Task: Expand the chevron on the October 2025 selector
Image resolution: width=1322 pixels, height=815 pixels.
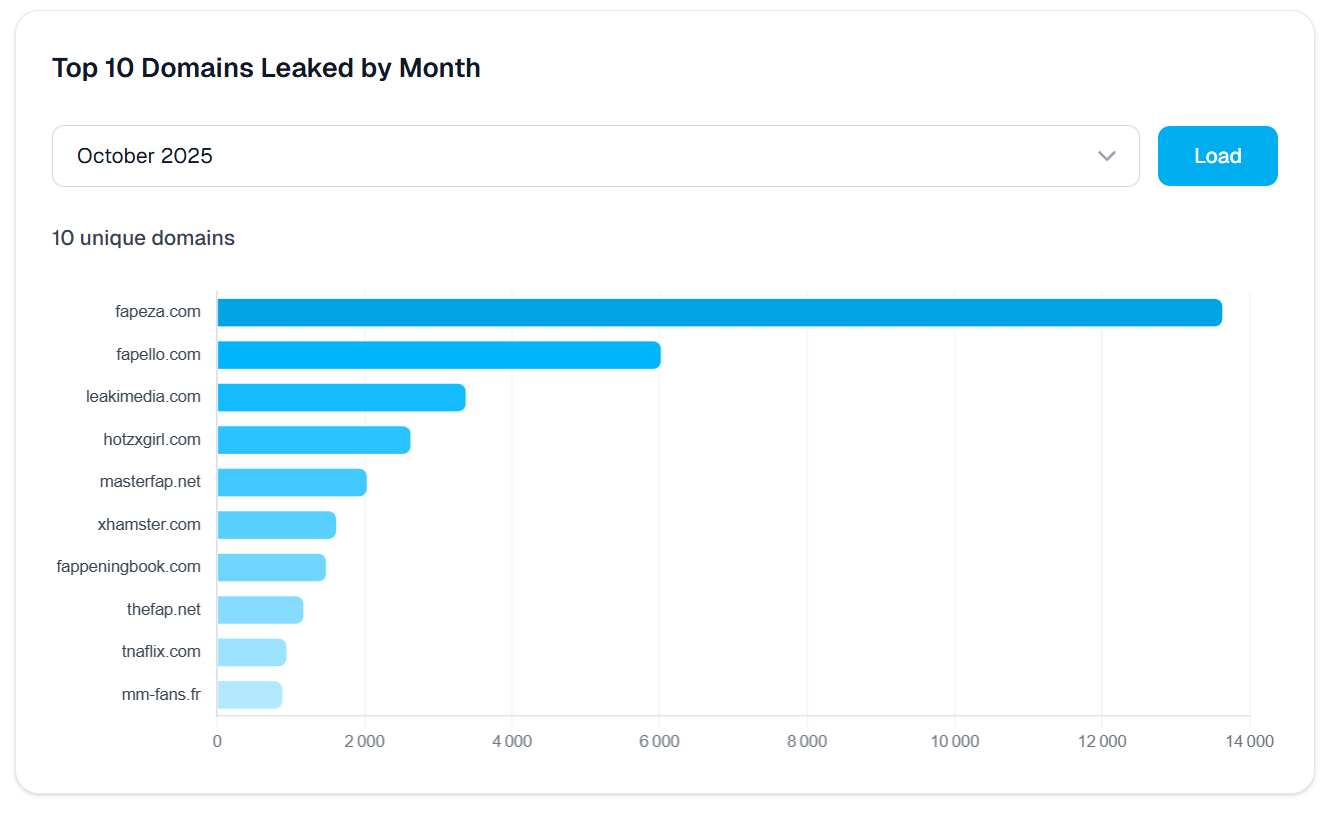Action: click(1106, 156)
